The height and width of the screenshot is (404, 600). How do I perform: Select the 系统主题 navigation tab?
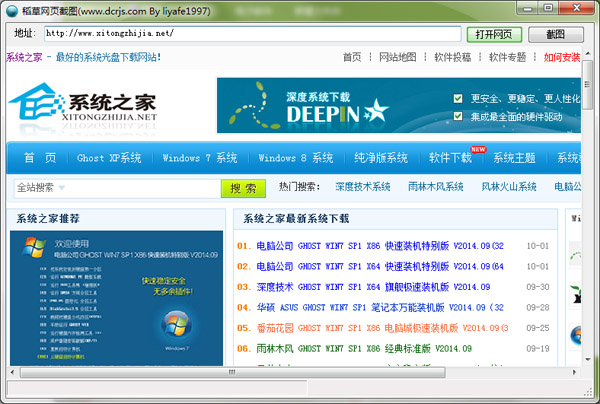(x=514, y=158)
